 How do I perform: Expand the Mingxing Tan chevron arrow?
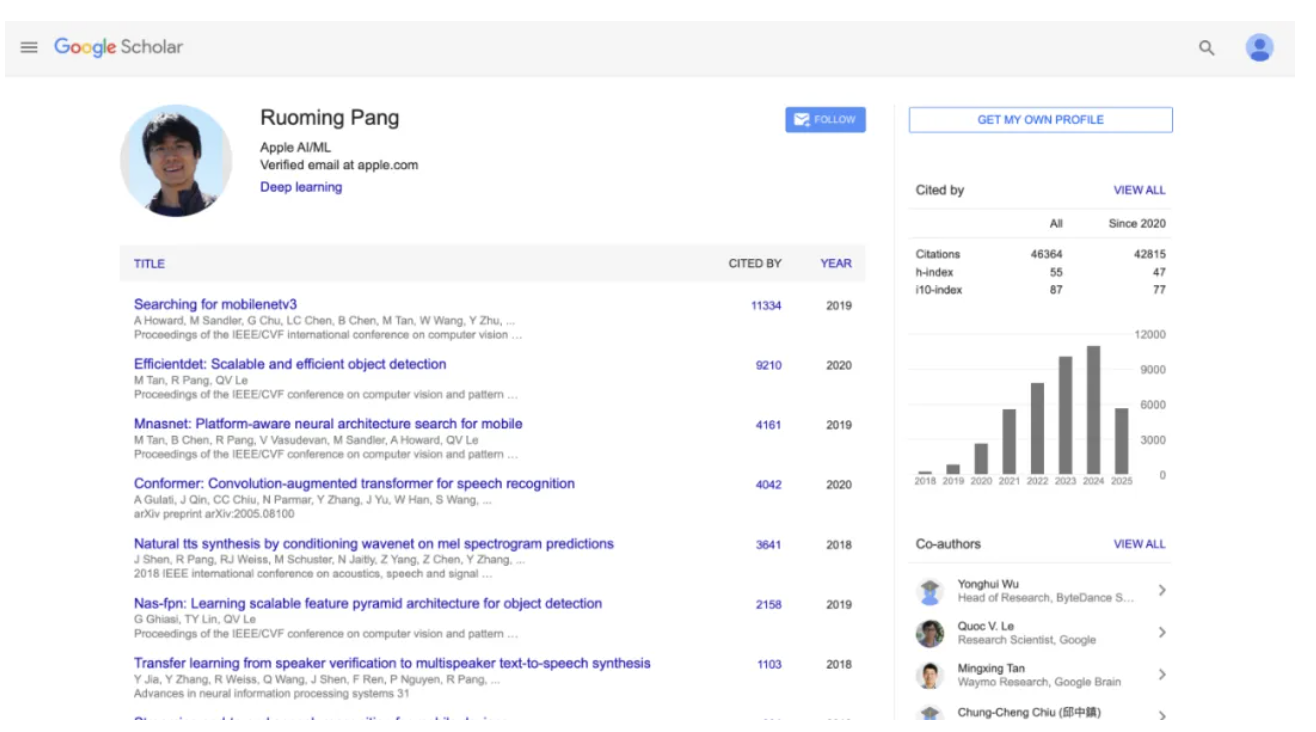click(1162, 675)
